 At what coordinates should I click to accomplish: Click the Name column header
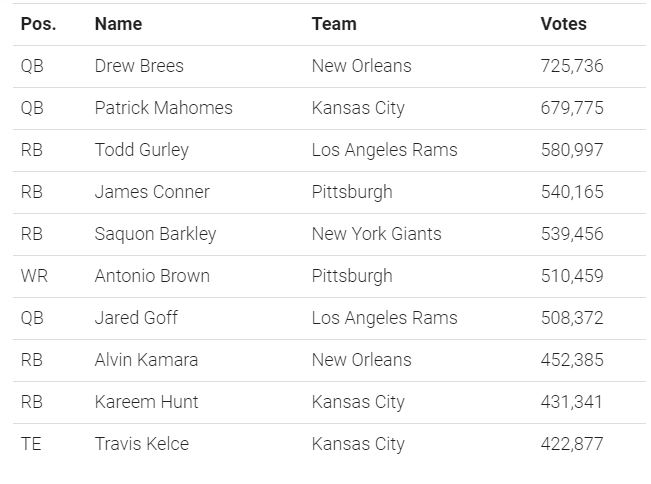[118, 24]
